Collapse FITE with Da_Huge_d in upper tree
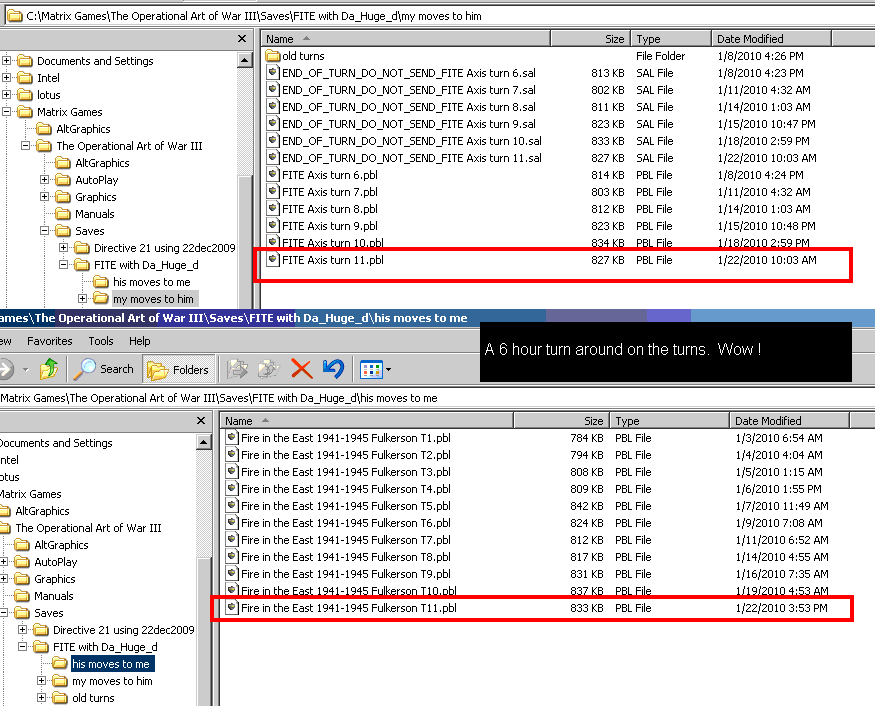The width and height of the screenshot is (875, 706). 64,265
